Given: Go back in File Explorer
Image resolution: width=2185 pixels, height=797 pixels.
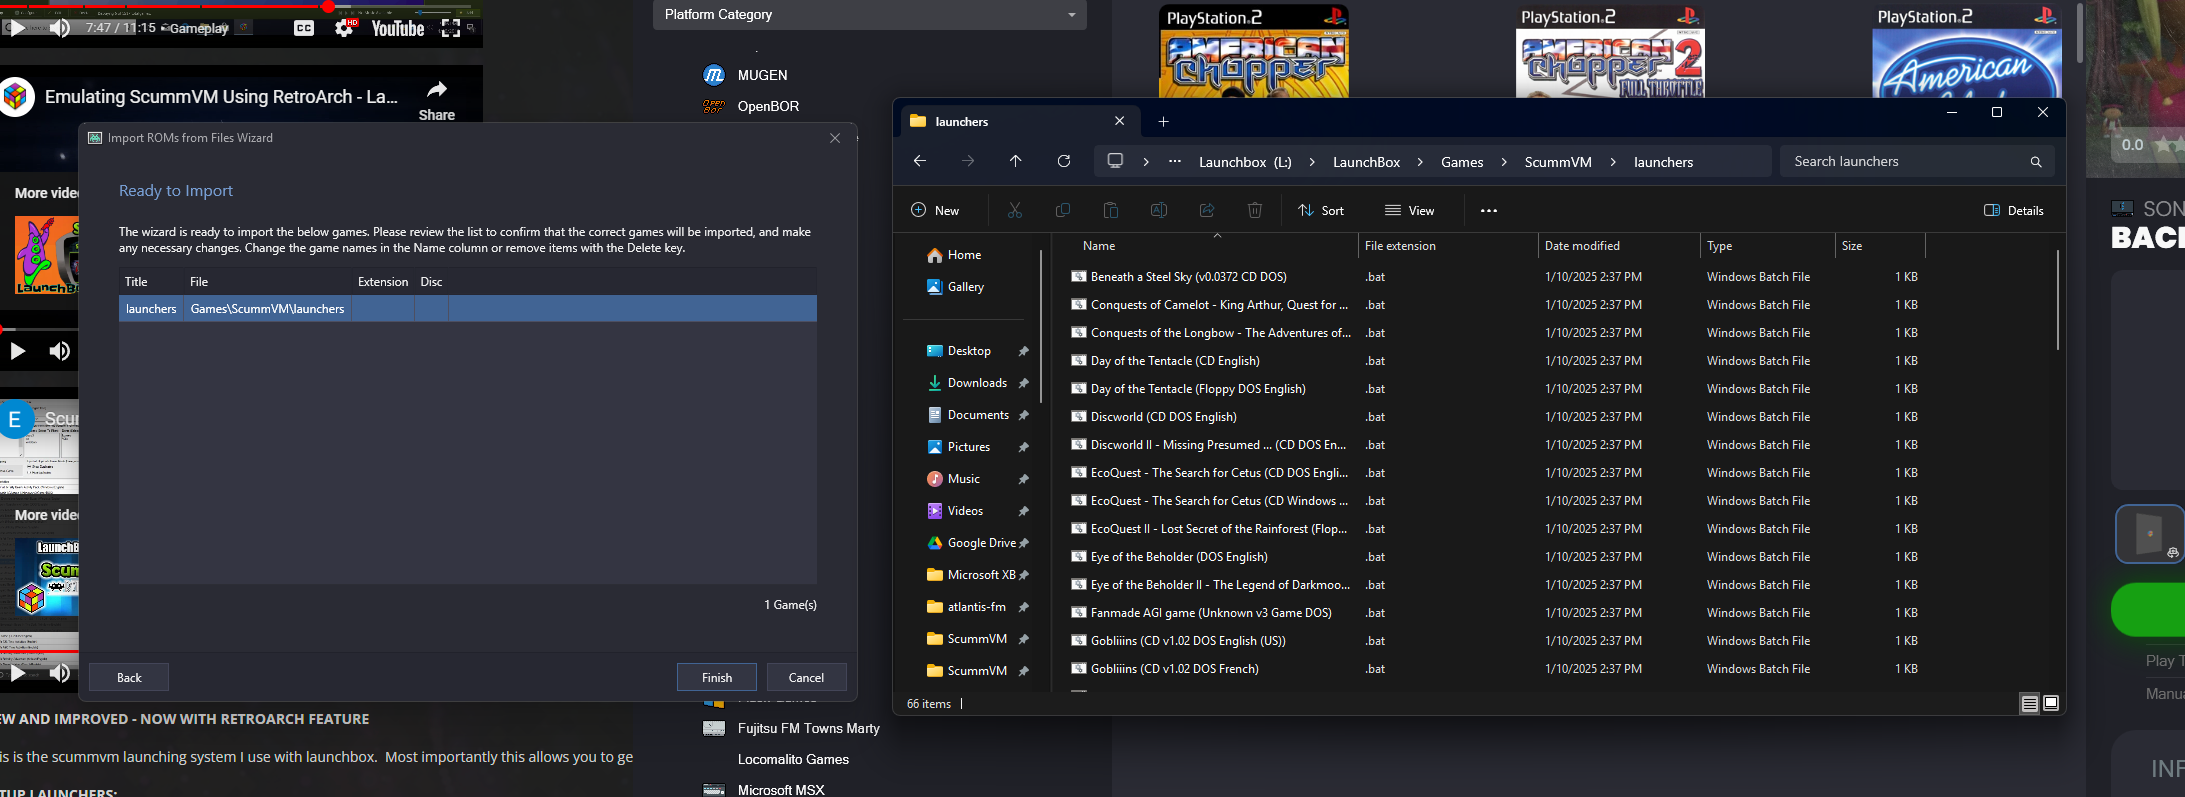Looking at the screenshot, I should (920, 161).
